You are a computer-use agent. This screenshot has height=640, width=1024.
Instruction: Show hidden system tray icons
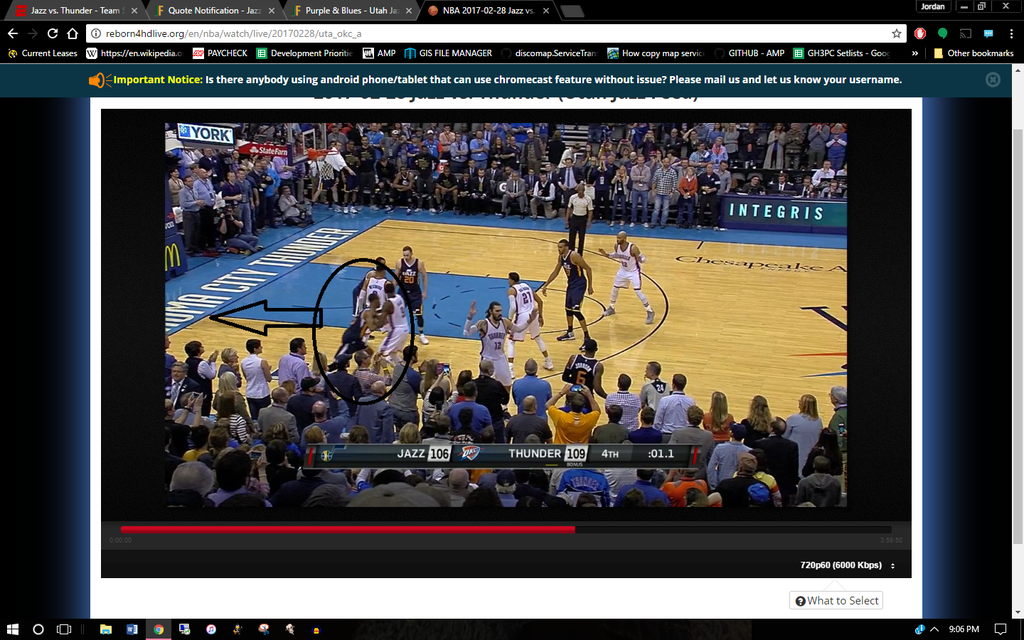[x=935, y=630]
